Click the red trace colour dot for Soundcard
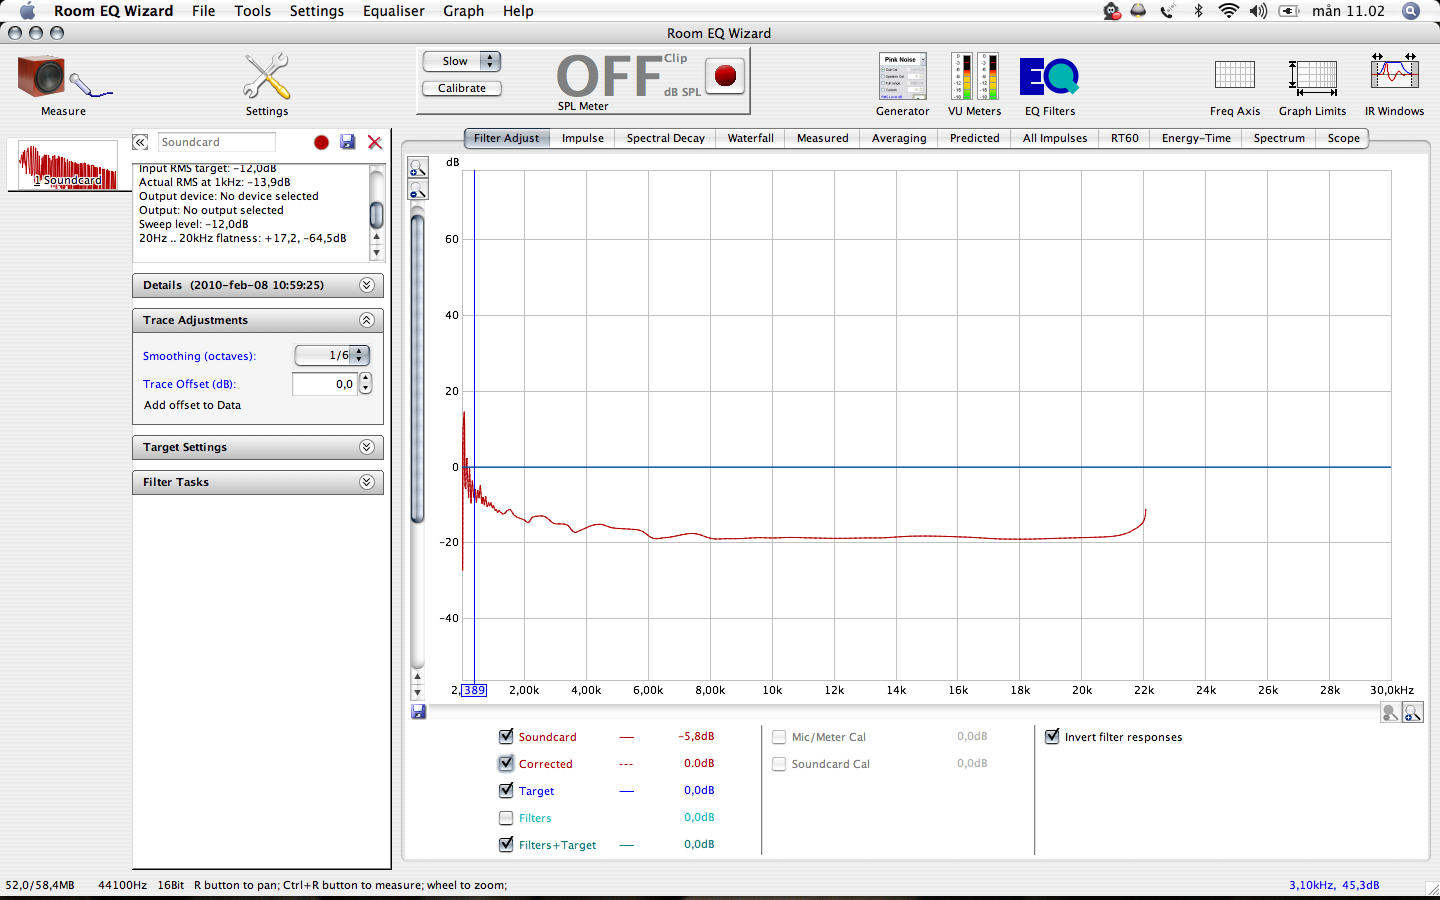This screenshot has height=900, width=1440. [321, 142]
